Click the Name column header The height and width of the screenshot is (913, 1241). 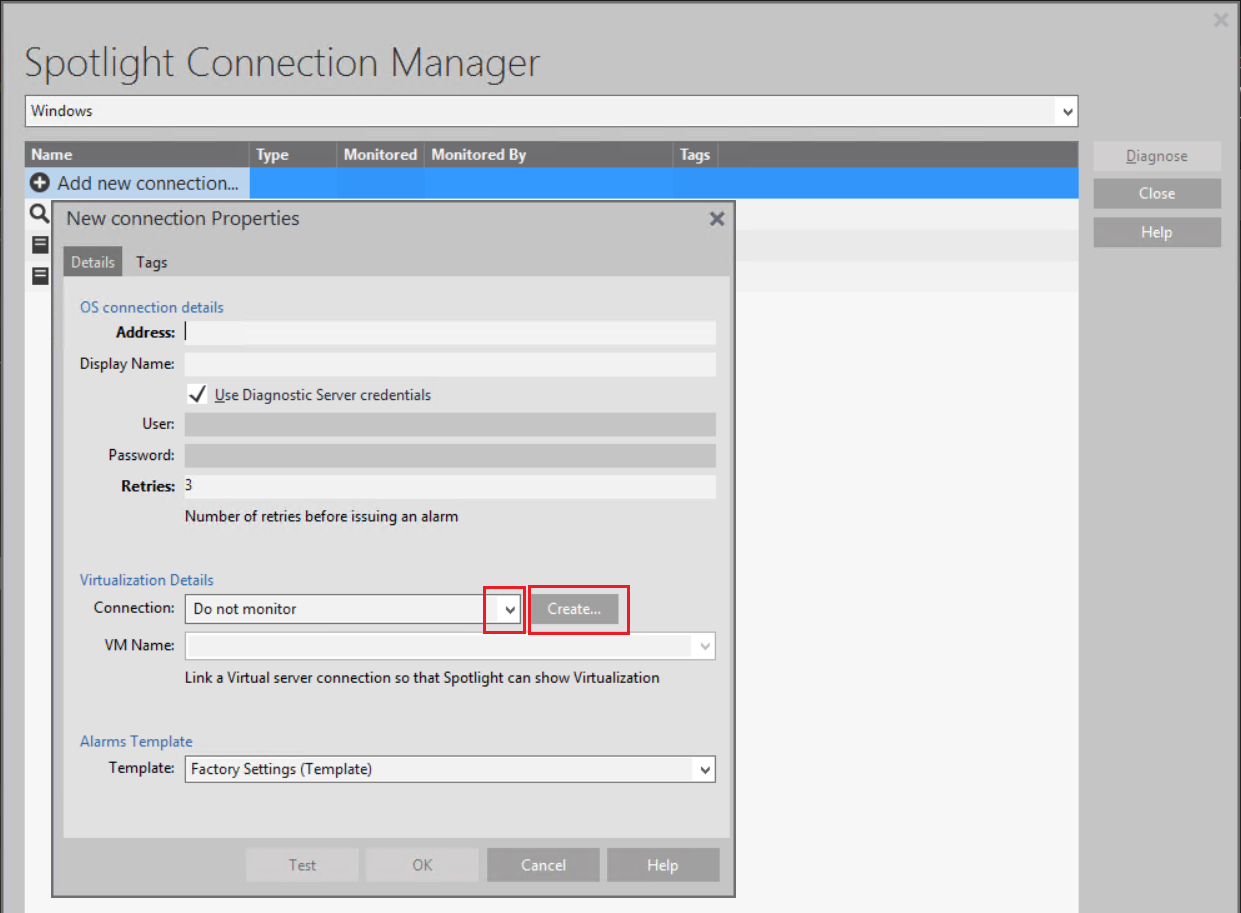tap(137, 154)
